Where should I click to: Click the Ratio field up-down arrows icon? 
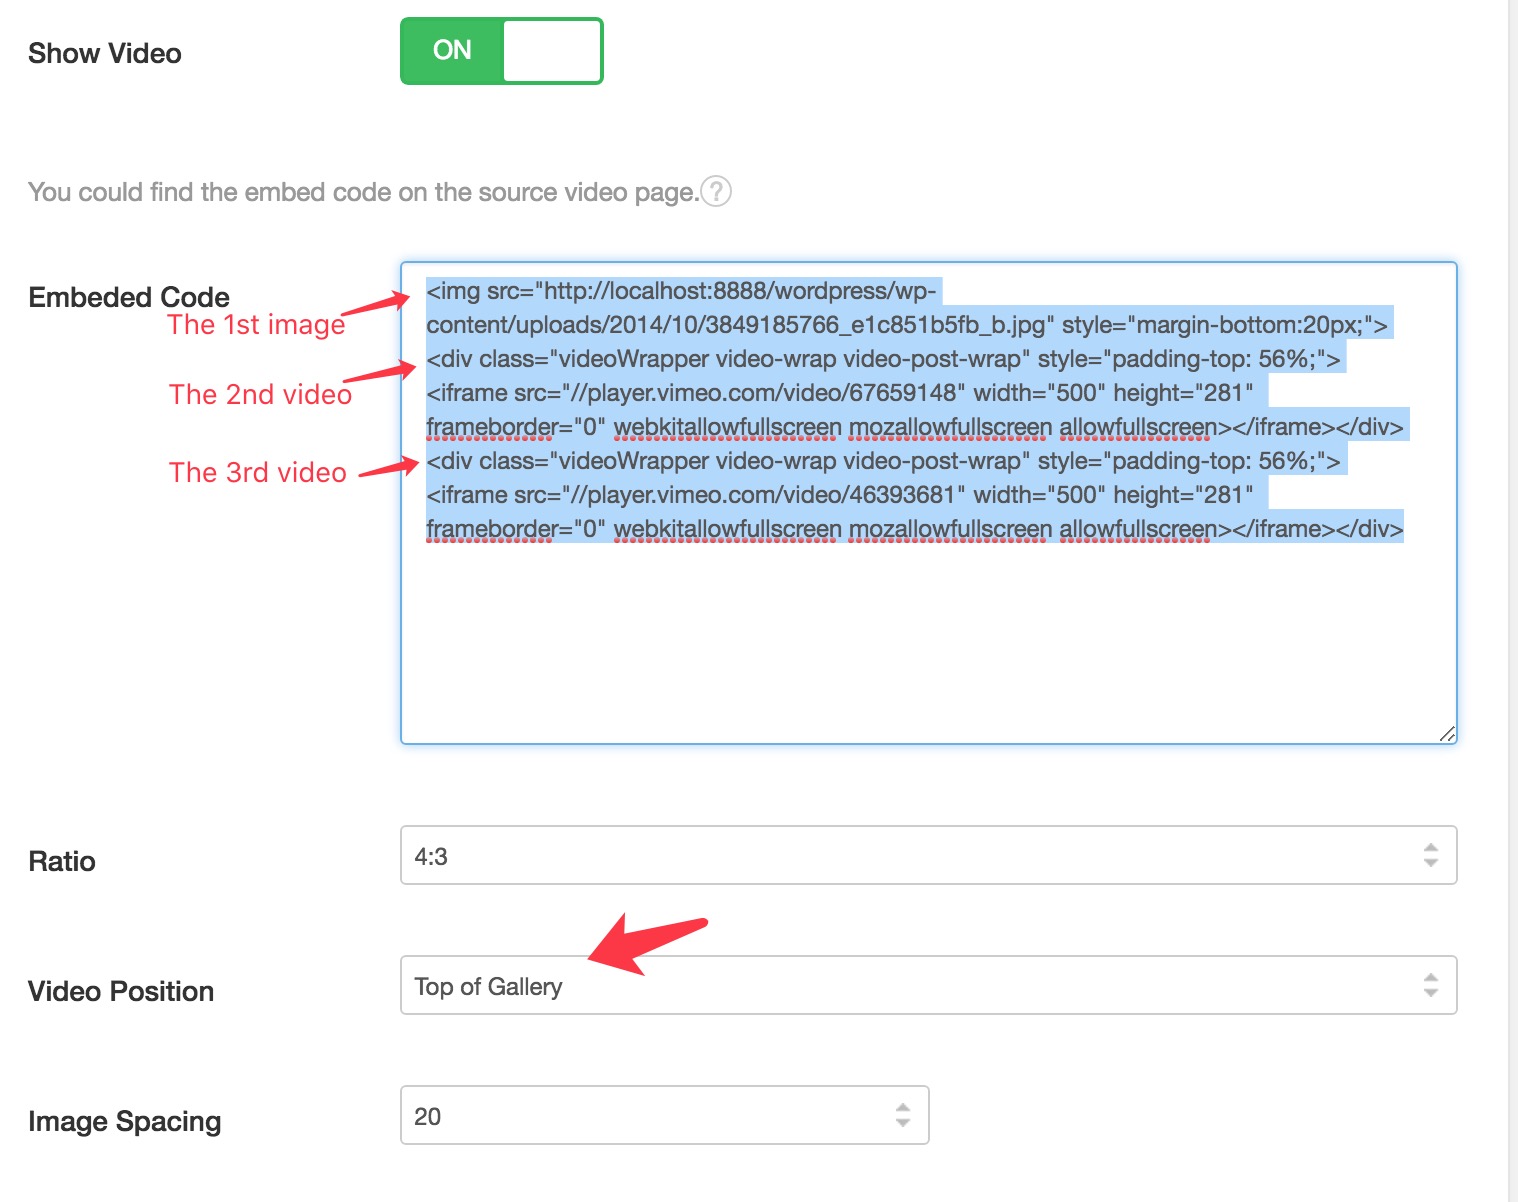[x=1431, y=855]
